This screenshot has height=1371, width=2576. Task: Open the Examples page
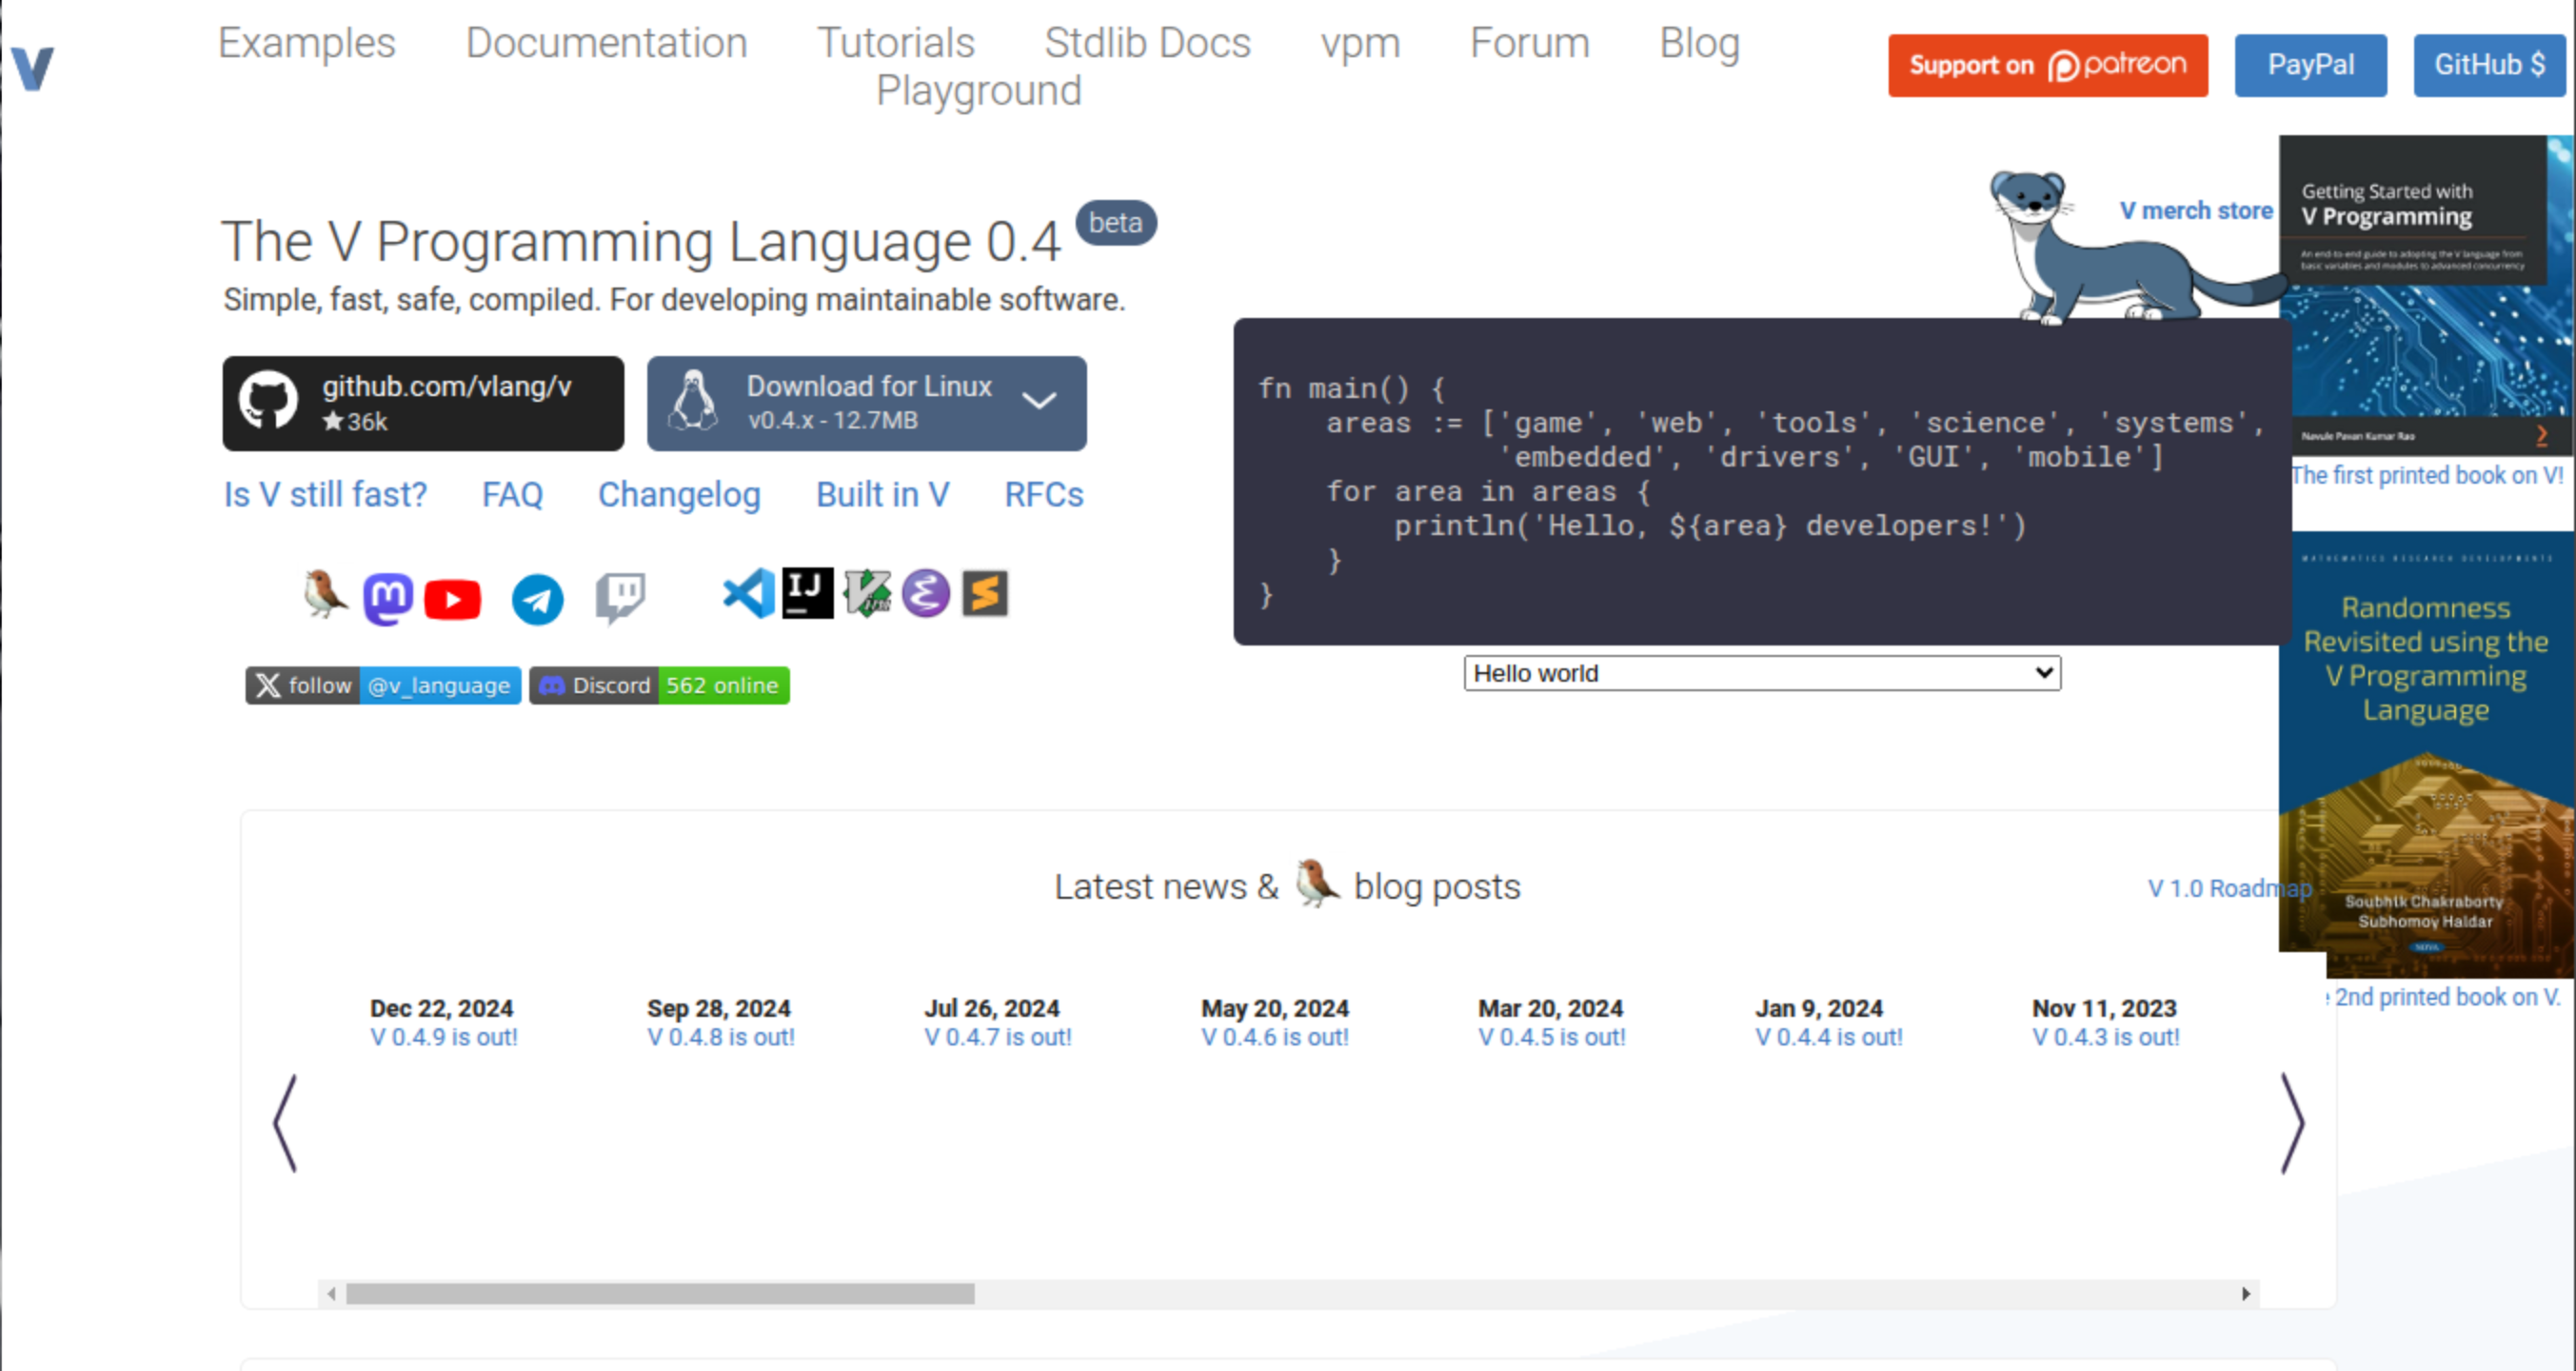(307, 43)
